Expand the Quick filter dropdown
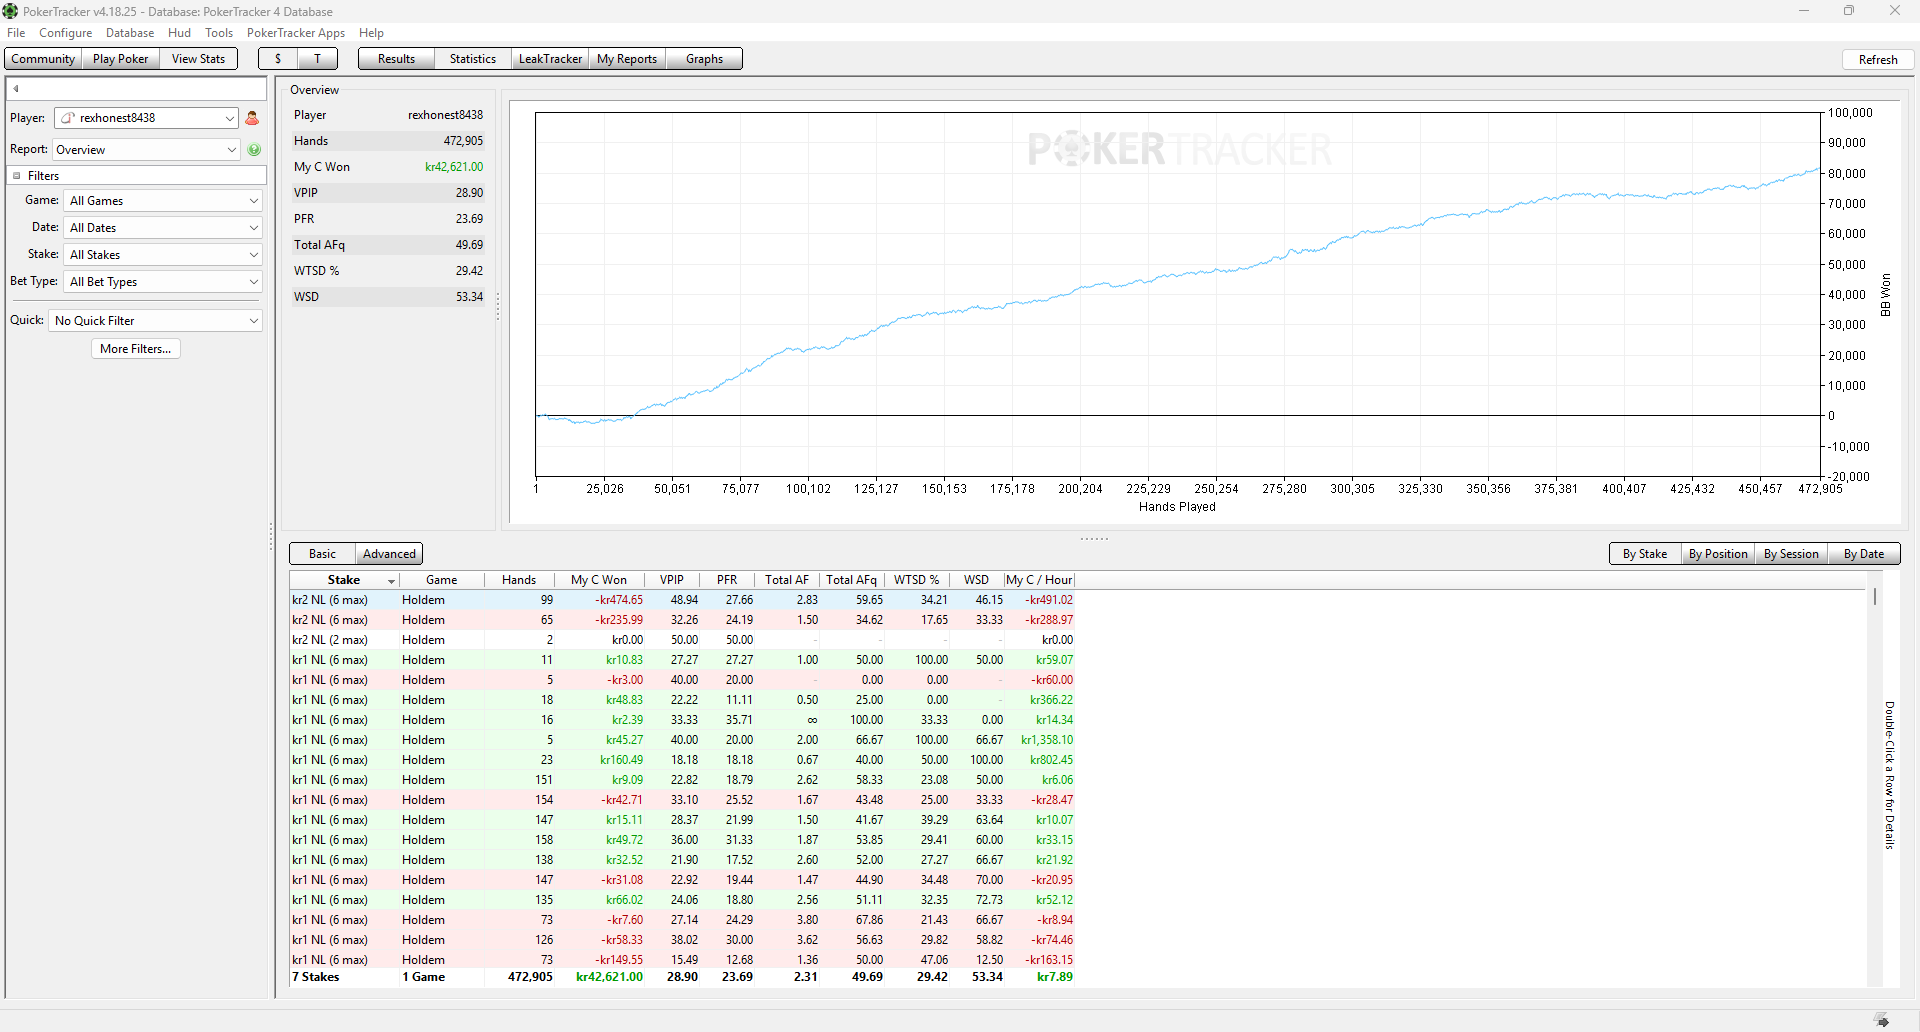The width and height of the screenshot is (1920, 1032). [156, 321]
